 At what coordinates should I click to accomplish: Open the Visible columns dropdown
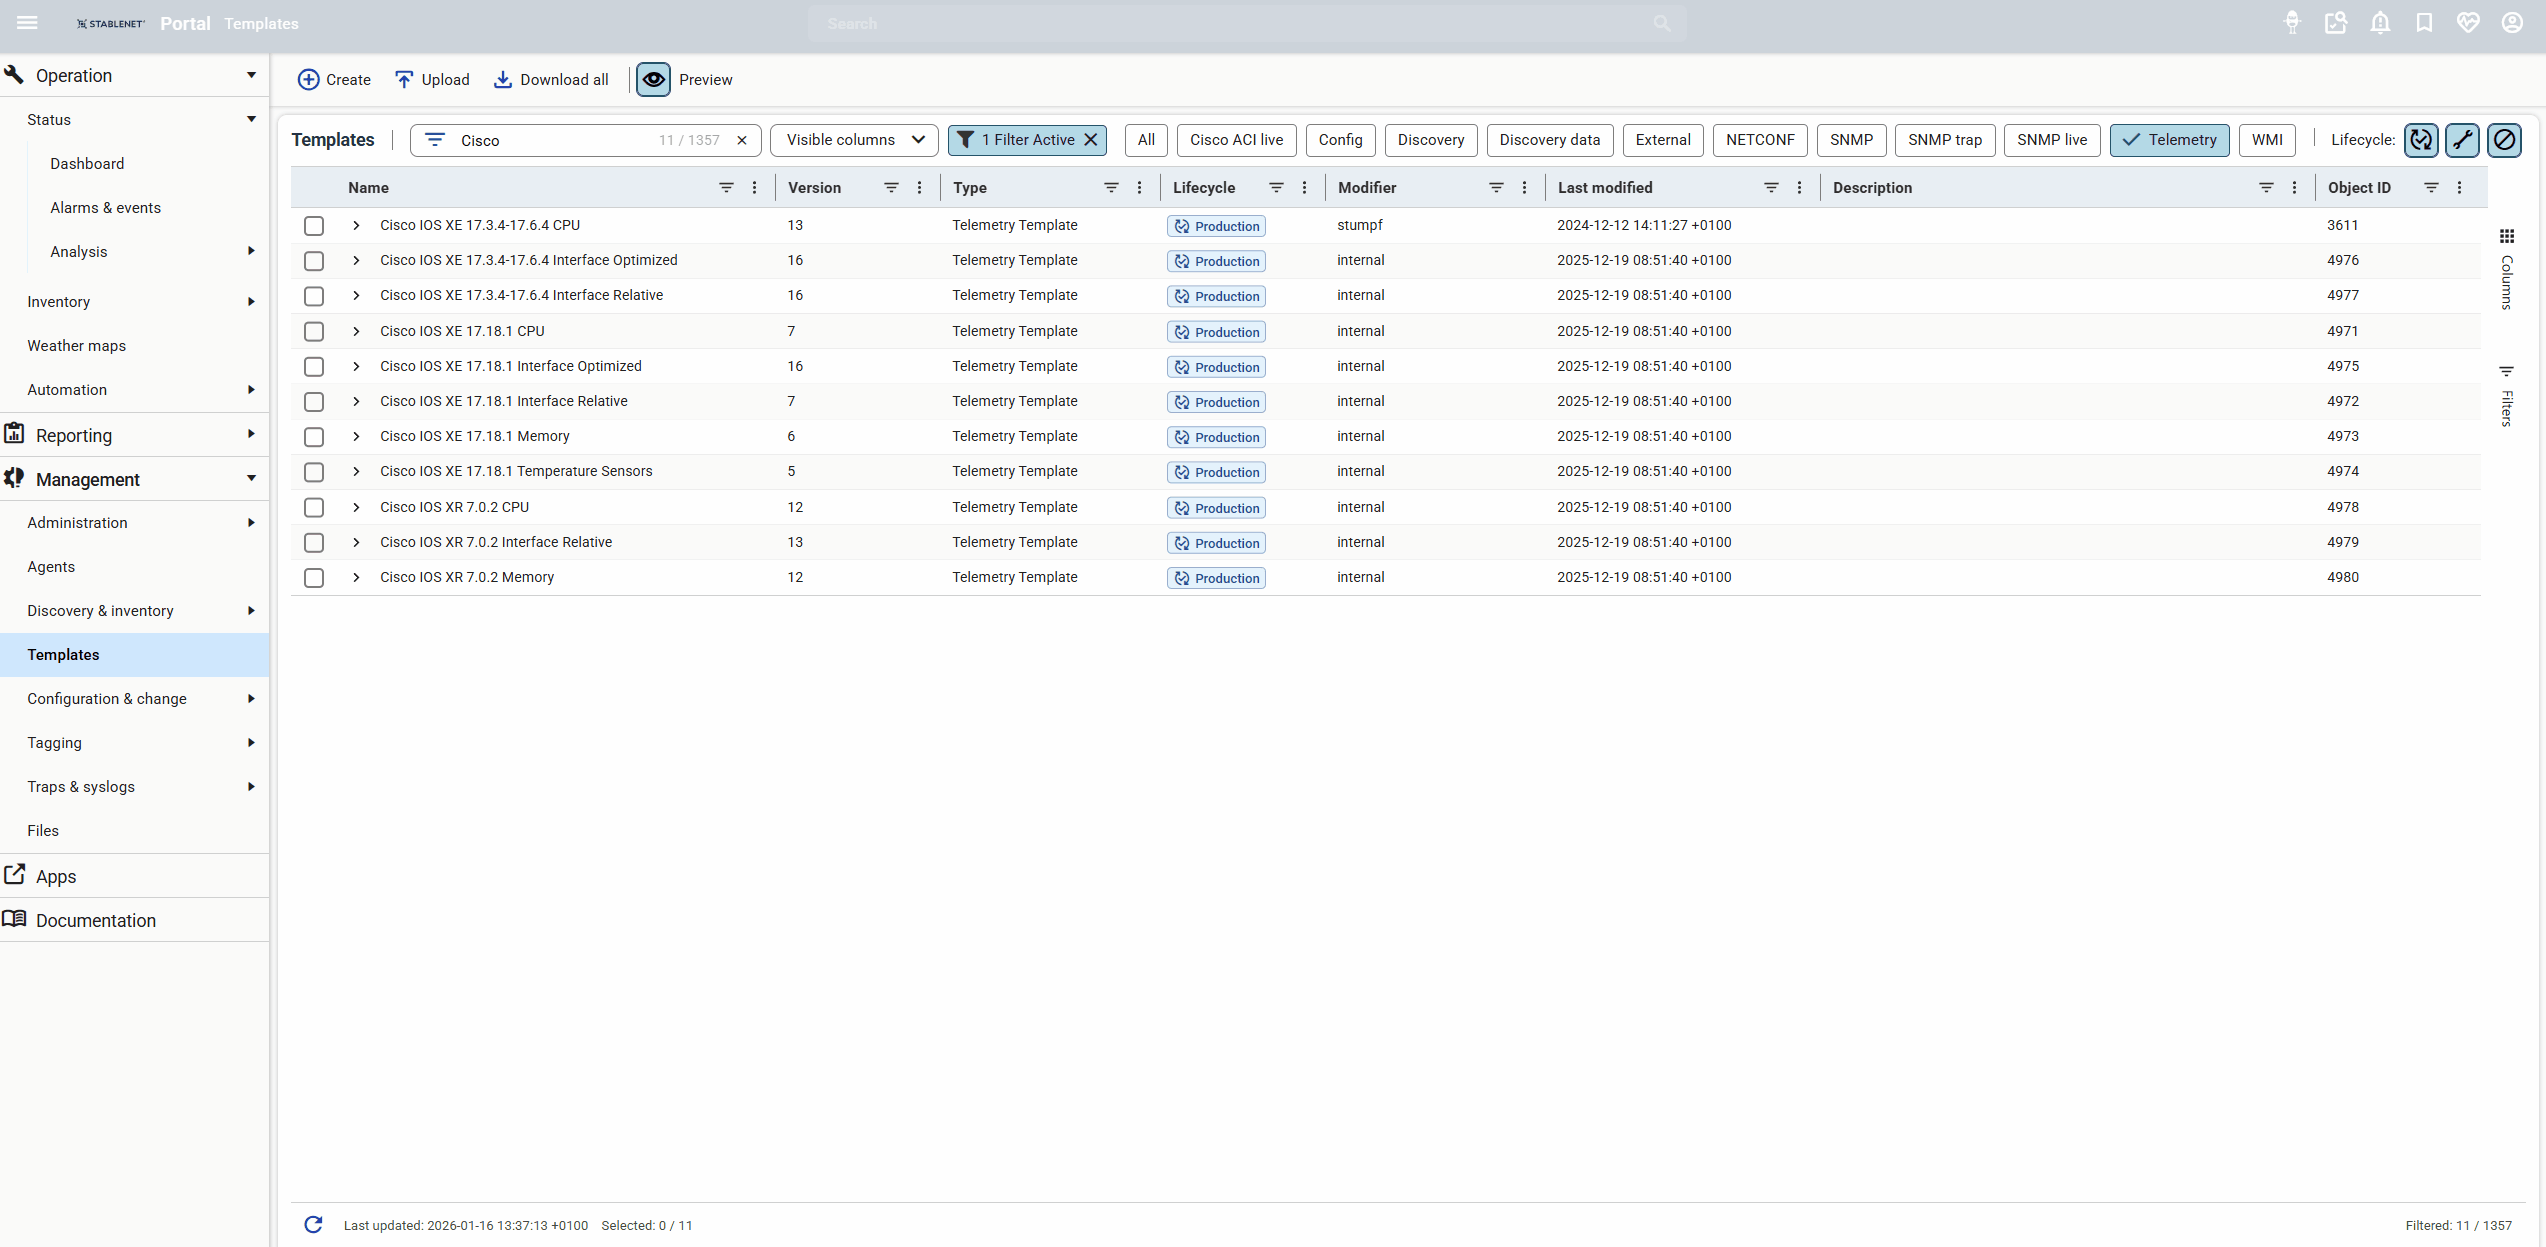click(x=854, y=140)
